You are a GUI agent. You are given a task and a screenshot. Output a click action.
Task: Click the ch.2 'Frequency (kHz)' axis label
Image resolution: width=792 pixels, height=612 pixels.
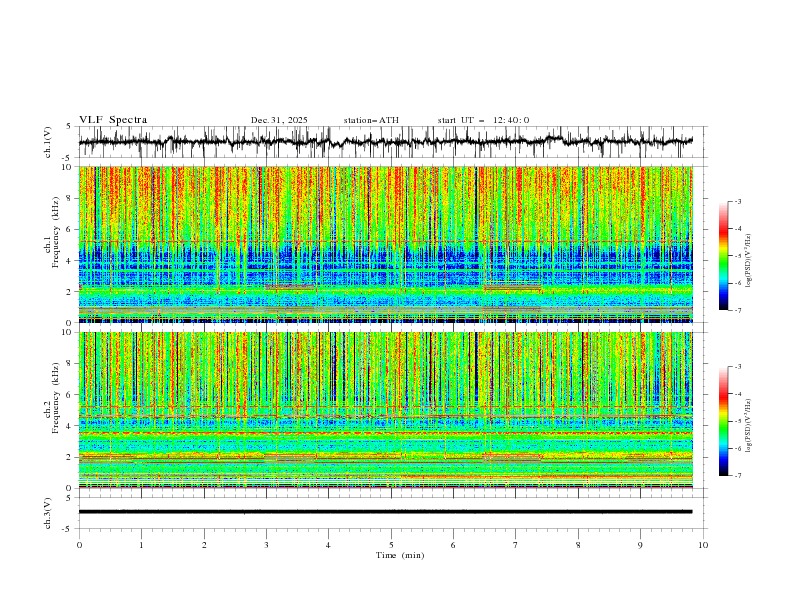coord(56,398)
